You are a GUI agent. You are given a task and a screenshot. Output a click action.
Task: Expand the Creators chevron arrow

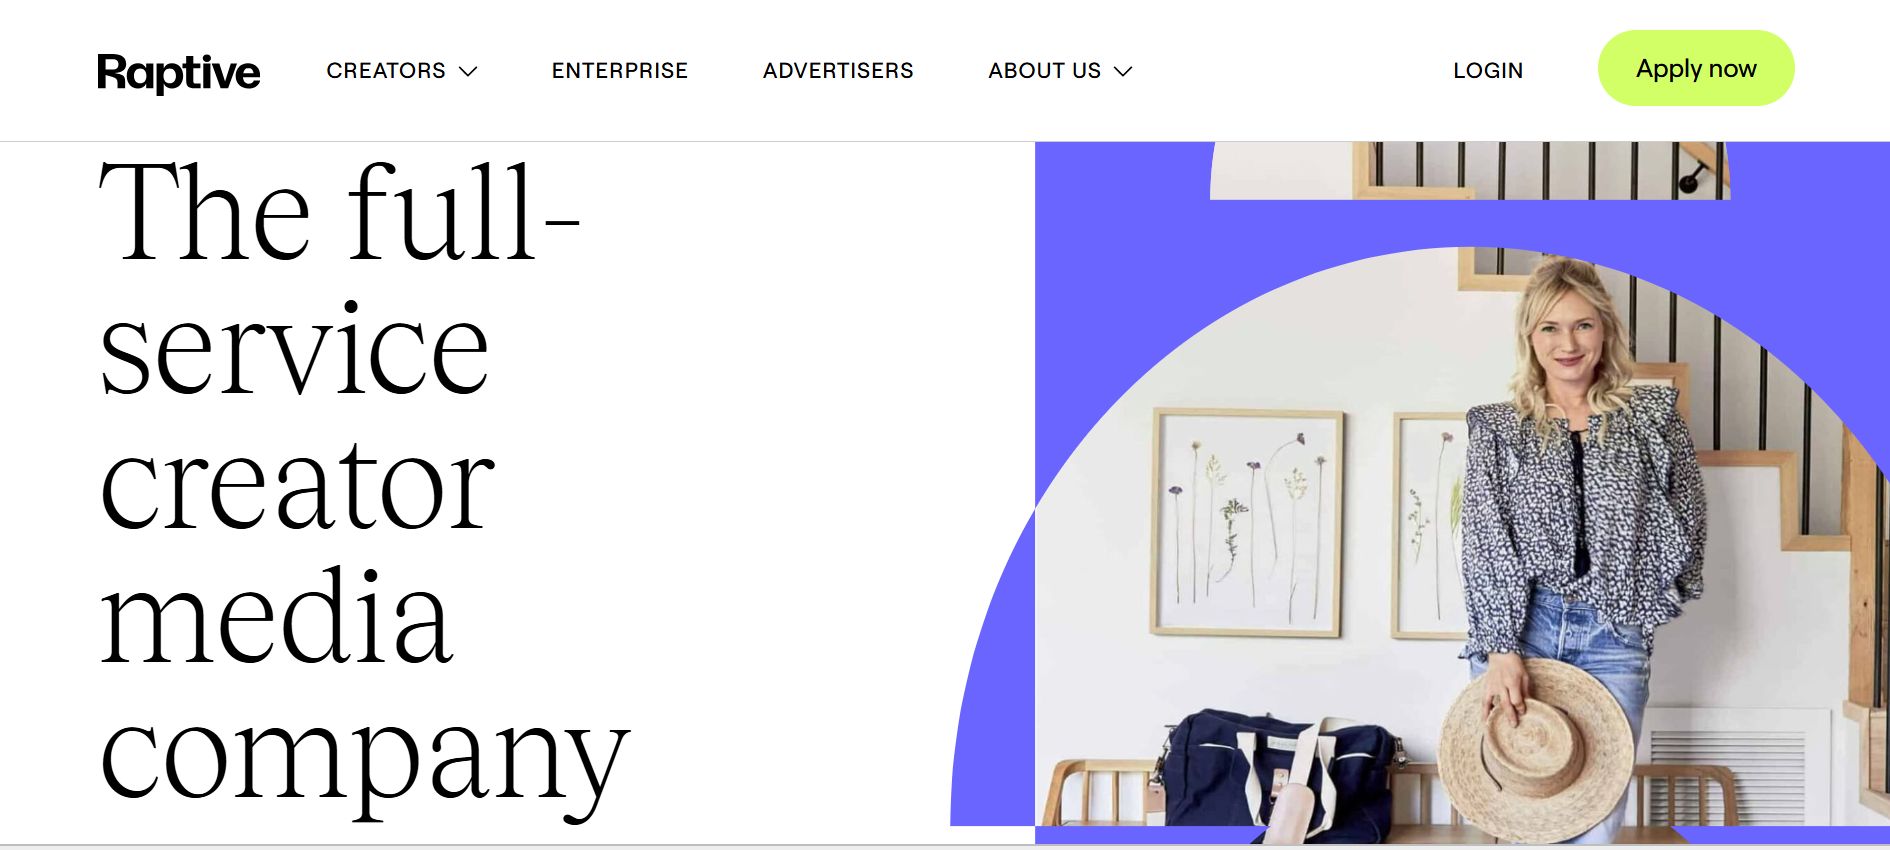pos(468,71)
